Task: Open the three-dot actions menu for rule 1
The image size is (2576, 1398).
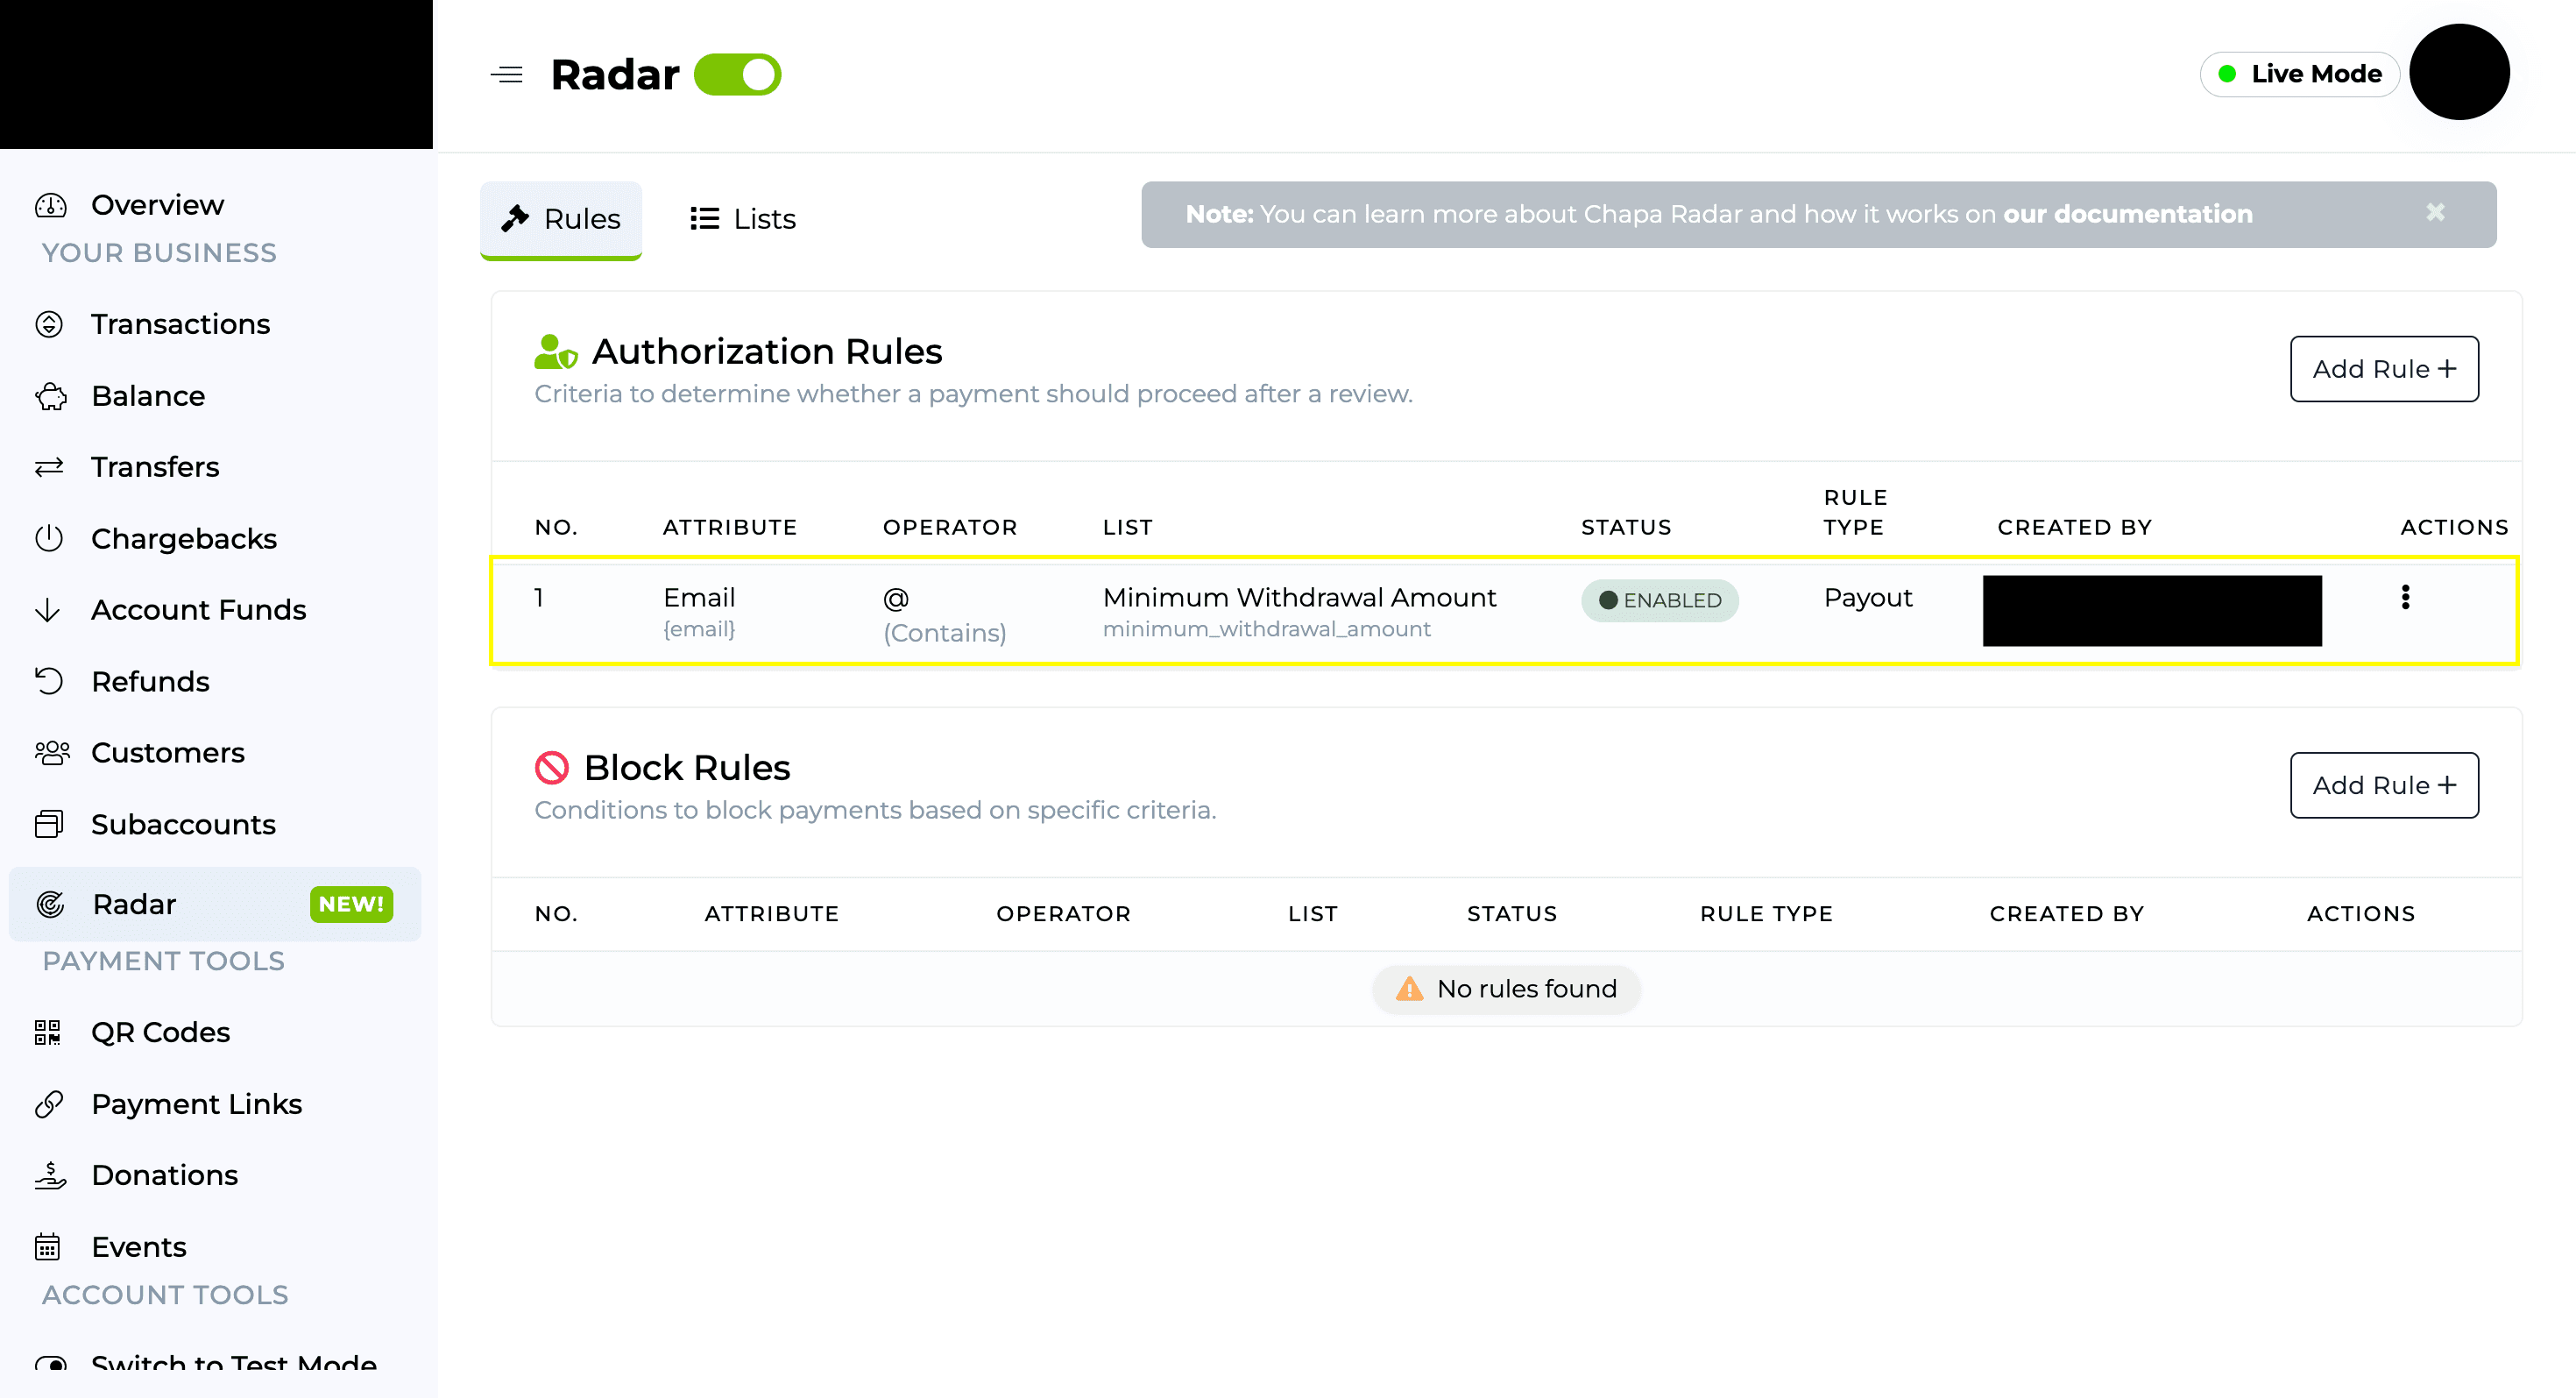Action: 2405,597
